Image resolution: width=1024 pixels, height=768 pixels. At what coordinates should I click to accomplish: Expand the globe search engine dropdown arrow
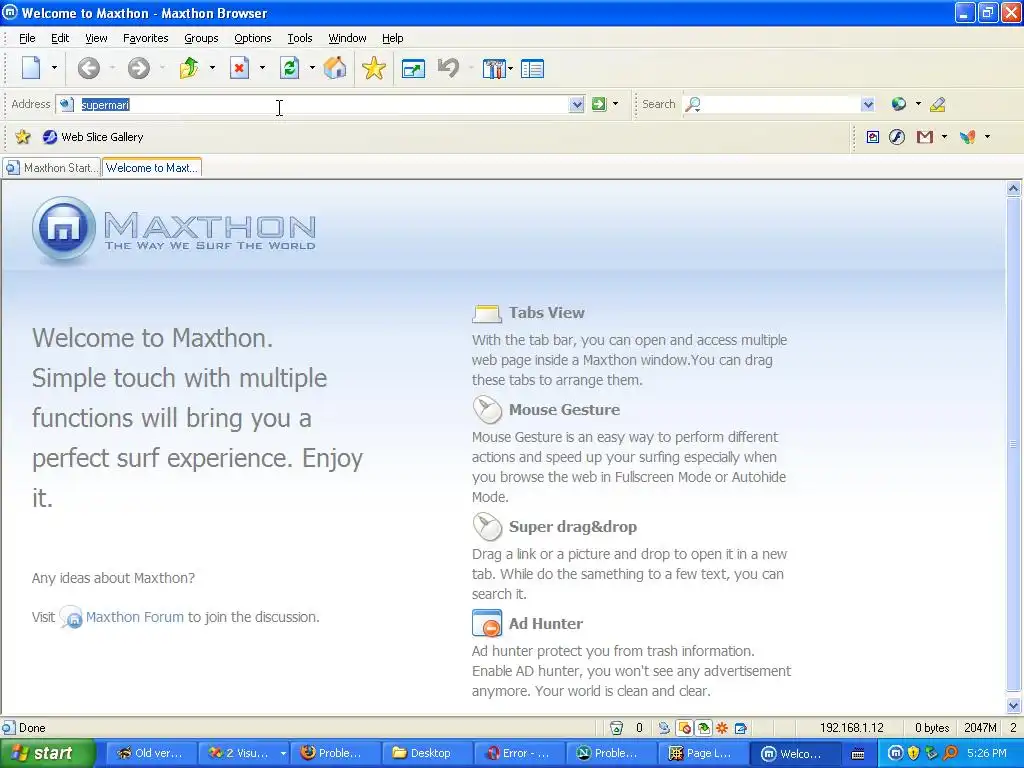(918, 104)
